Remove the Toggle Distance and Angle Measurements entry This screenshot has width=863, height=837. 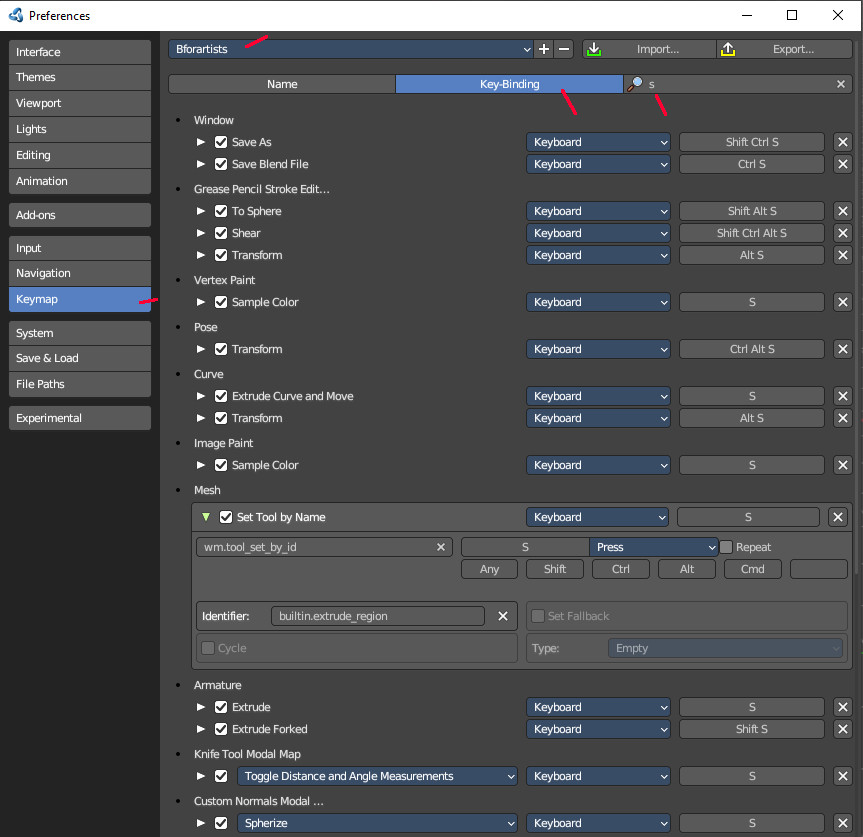click(x=843, y=776)
